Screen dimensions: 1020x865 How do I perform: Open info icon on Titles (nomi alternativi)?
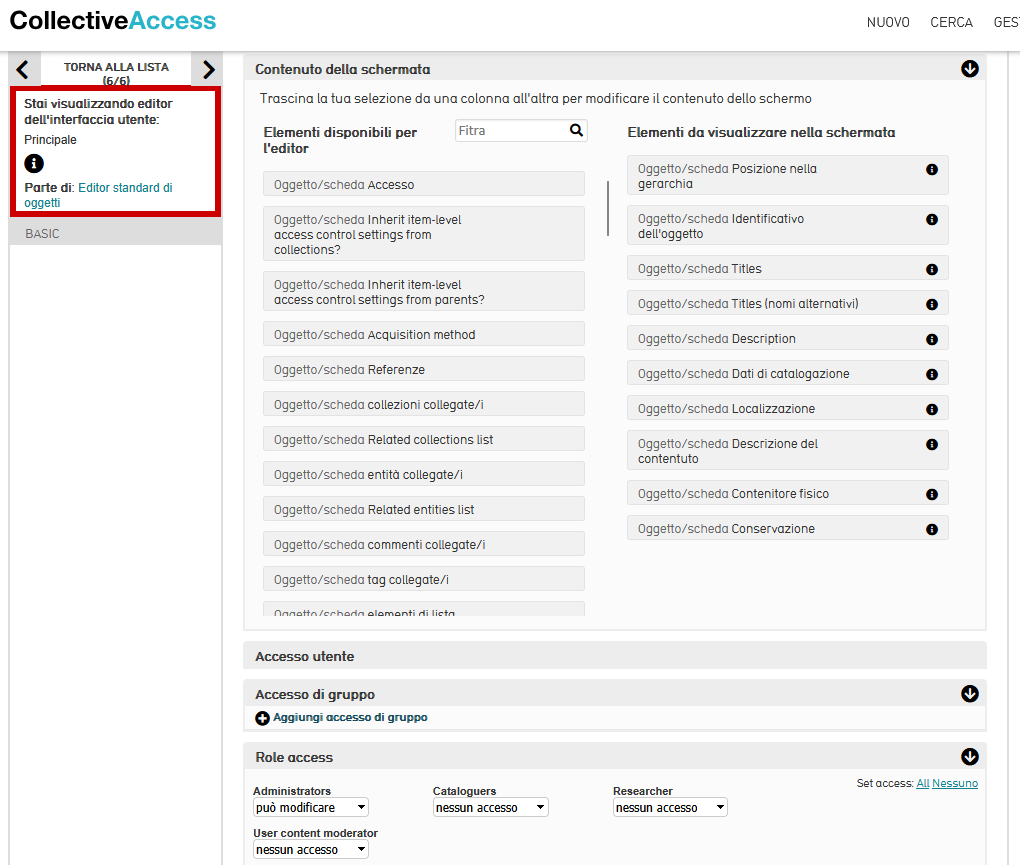click(x=932, y=304)
